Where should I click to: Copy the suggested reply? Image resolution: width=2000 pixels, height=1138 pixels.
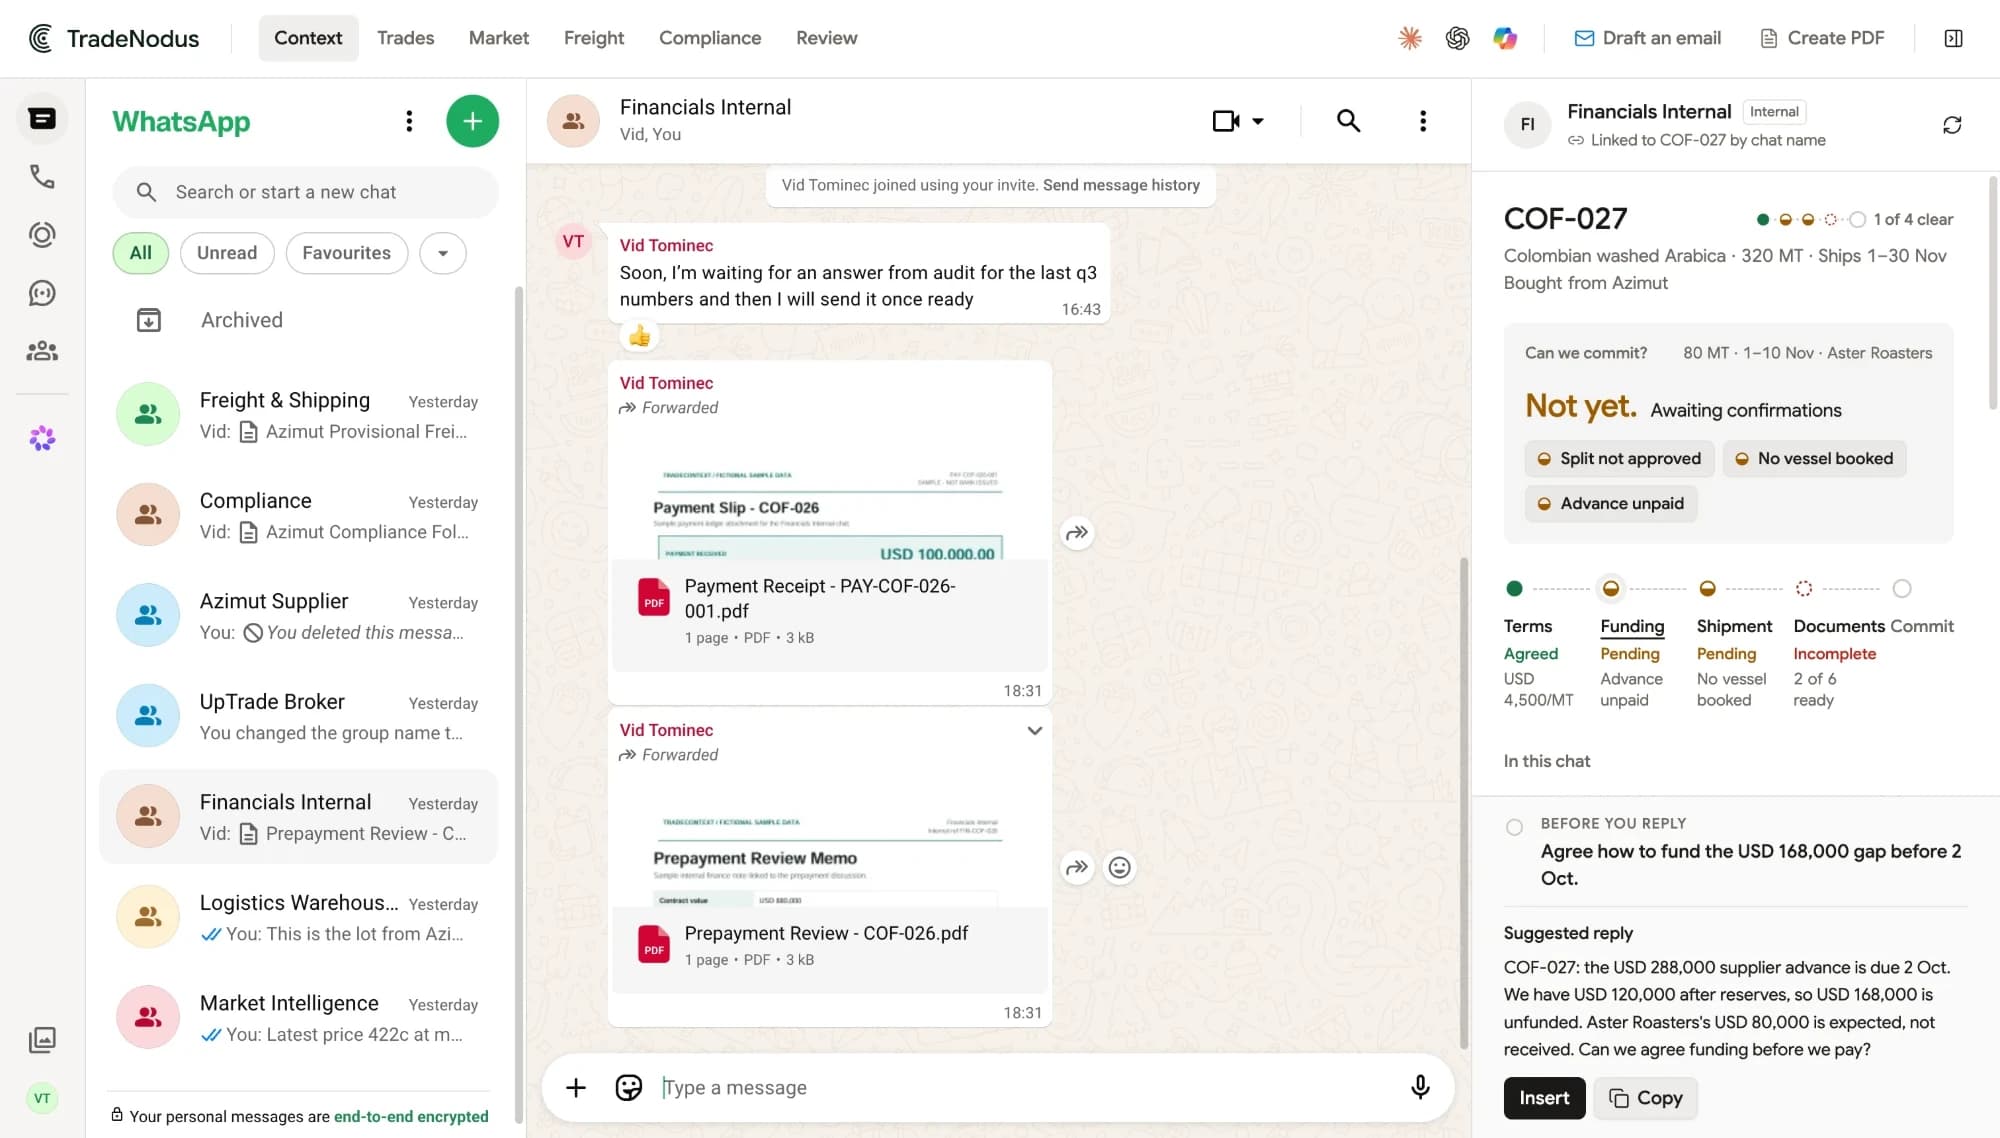(x=1645, y=1098)
